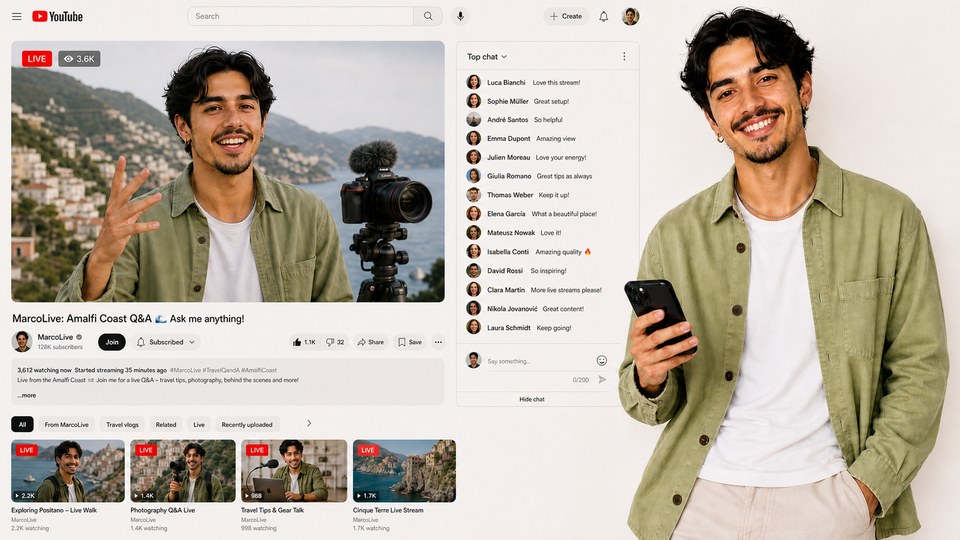960x540 pixels.
Task: Click the name Nikola Jovanović in chat
Action: [512, 309]
